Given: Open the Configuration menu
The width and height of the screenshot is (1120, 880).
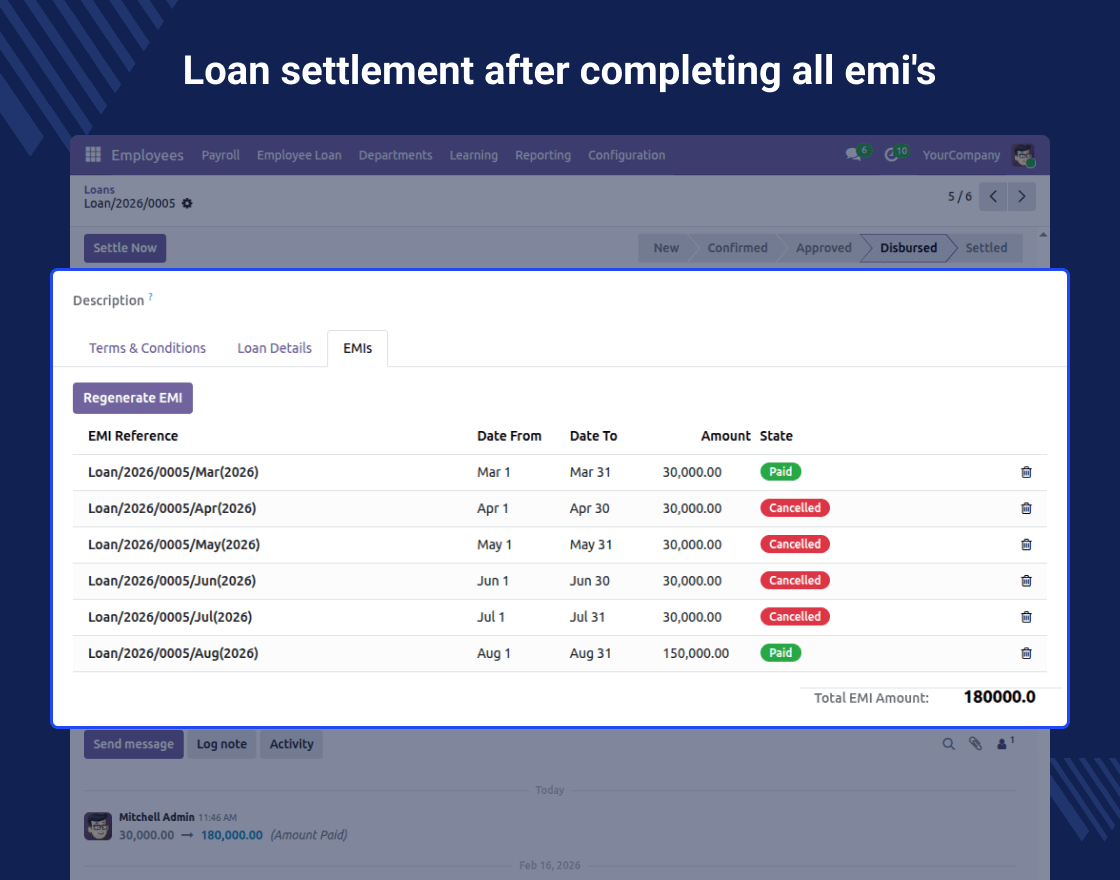Looking at the screenshot, I should (x=626, y=155).
